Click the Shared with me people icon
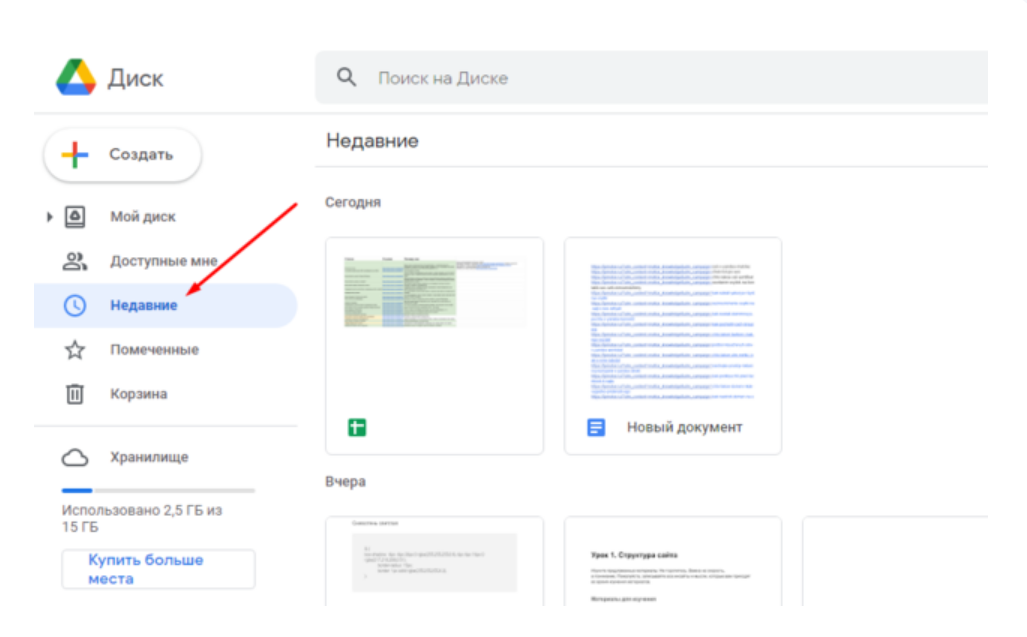The width and height of the screenshot is (1027, 637). (x=75, y=262)
